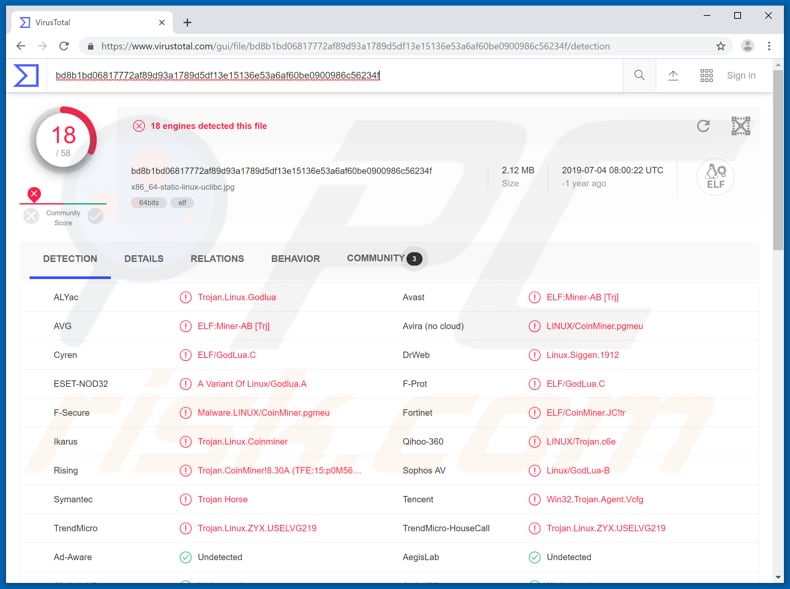Click the Symantec Trojan Horse alert icon
The height and width of the screenshot is (589, 790).
click(185, 499)
